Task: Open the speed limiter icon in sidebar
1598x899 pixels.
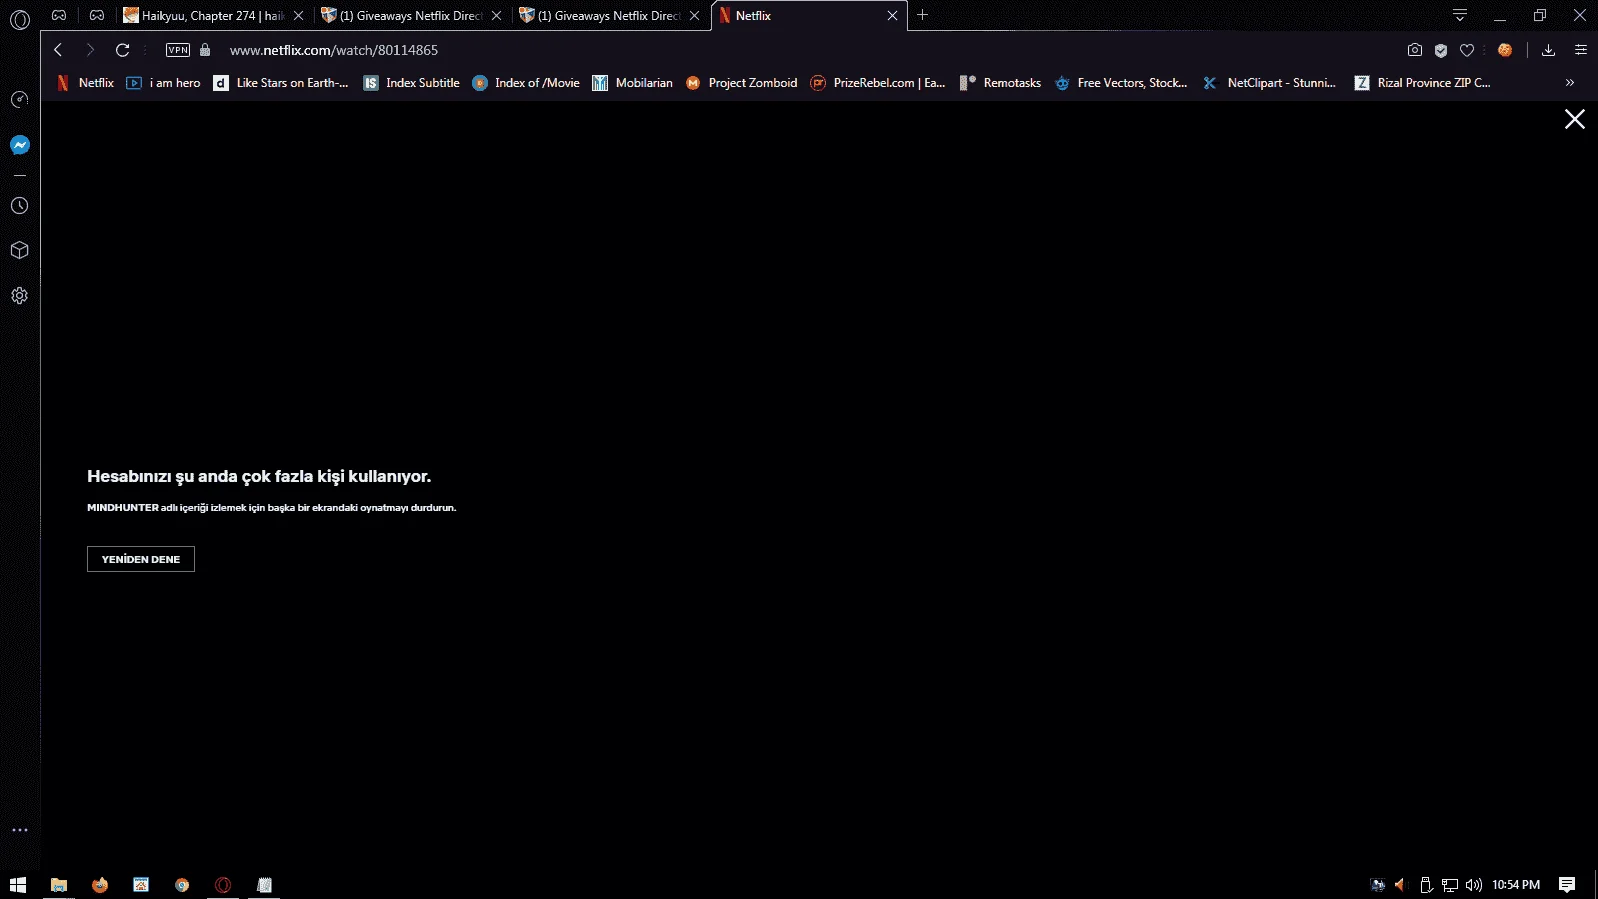Action: coord(19,99)
